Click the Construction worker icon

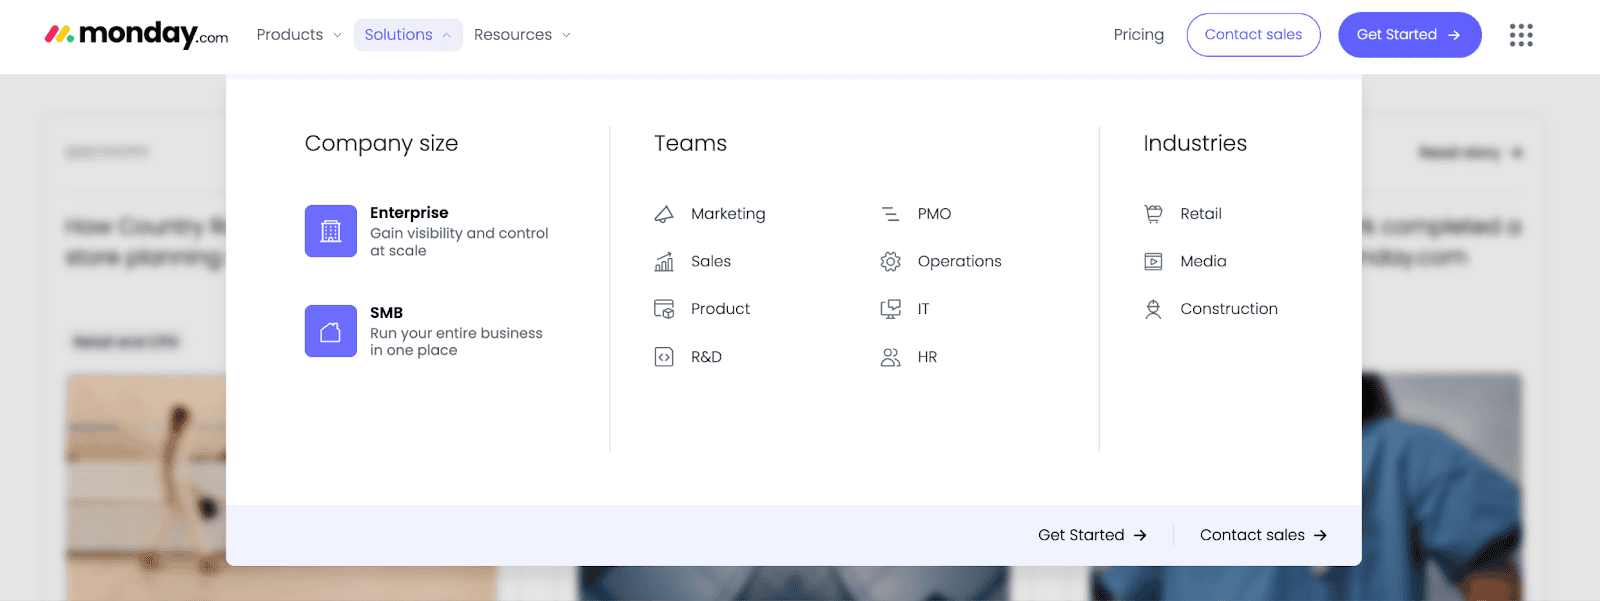pos(1153,309)
